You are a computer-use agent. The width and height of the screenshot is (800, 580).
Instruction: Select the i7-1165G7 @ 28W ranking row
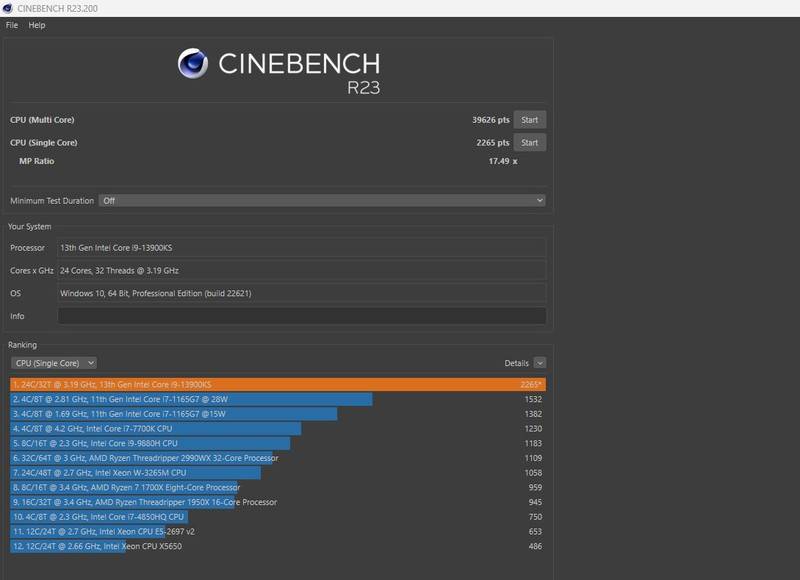[278, 399]
